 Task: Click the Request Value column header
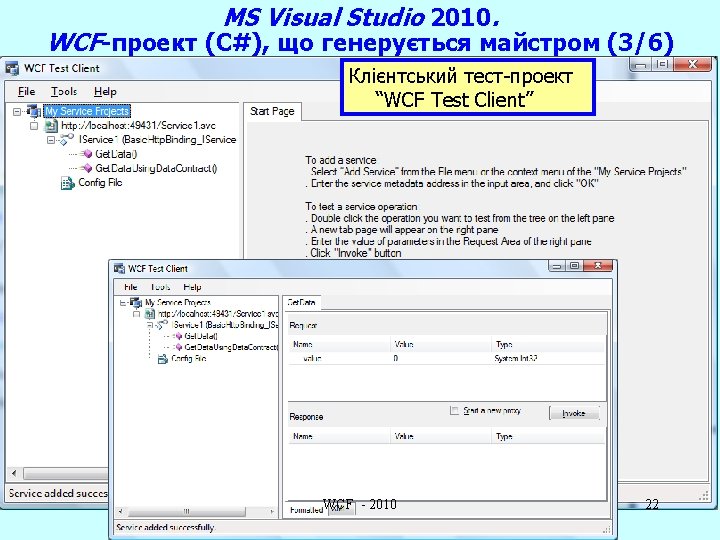(441, 344)
